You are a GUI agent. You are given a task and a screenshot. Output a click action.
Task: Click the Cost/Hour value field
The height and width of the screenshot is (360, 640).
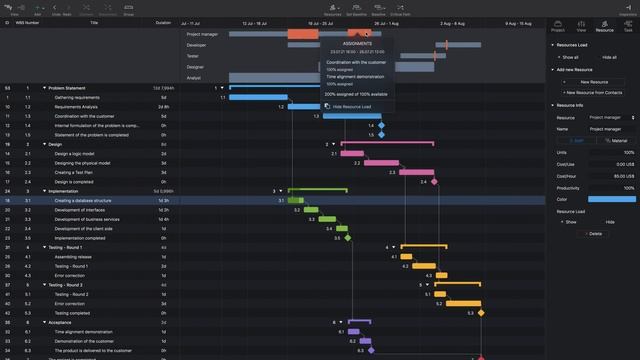point(611,176)
